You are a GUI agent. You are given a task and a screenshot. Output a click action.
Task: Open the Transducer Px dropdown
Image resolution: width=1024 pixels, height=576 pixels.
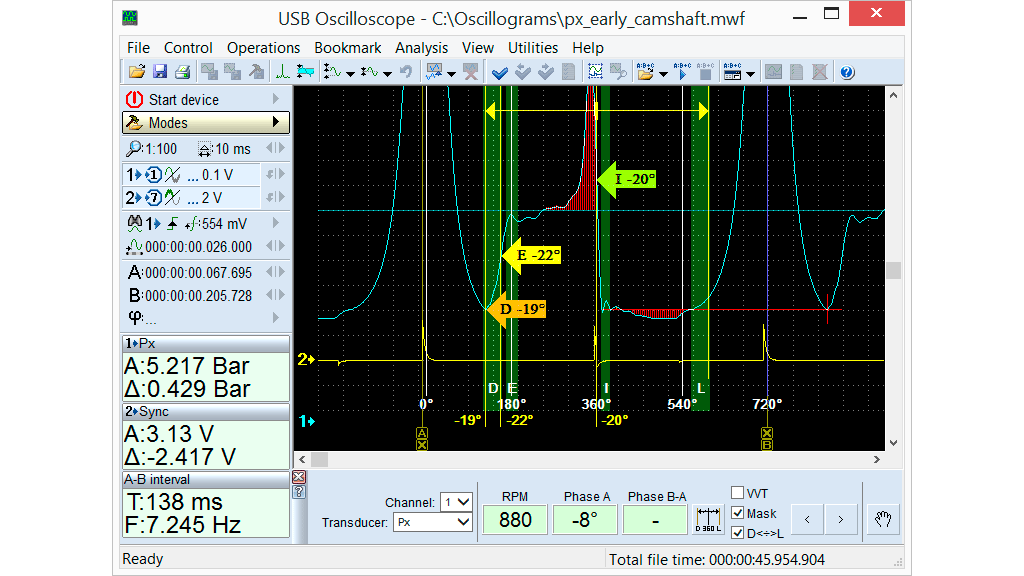432,522
